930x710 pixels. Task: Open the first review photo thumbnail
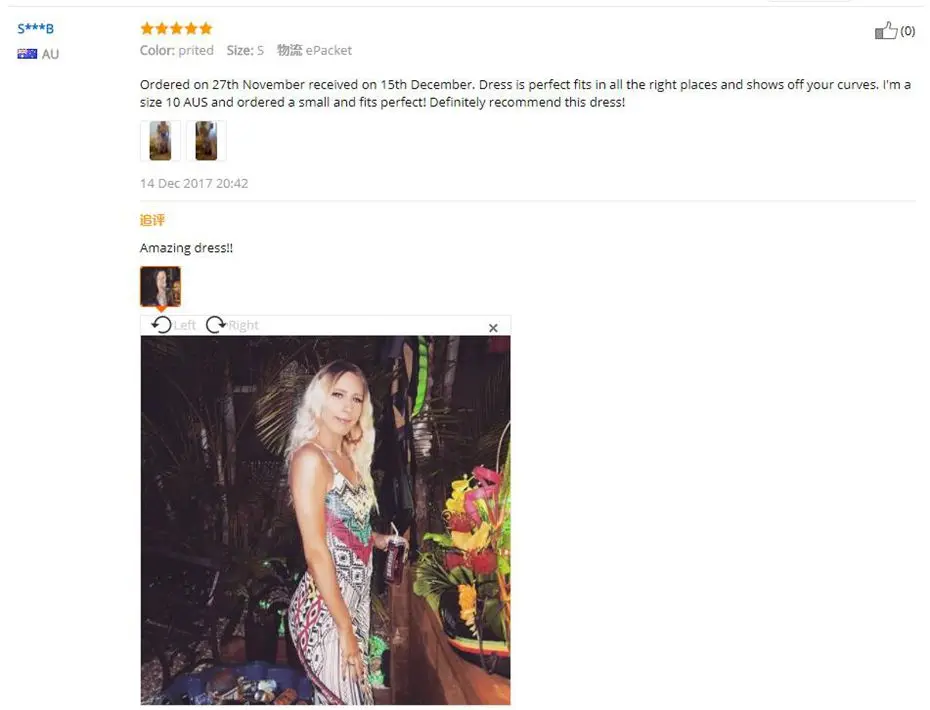click(x=160, y=141)
